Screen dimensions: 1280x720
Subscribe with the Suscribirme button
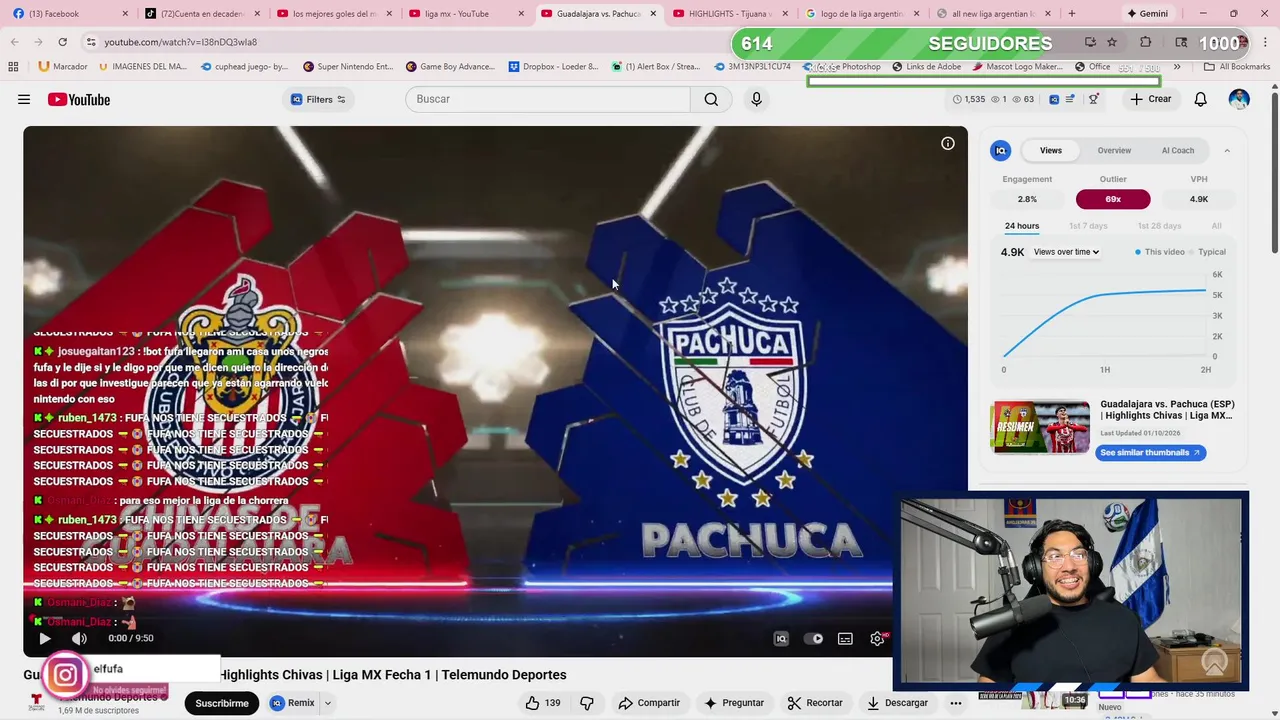[x=222, y=703]
